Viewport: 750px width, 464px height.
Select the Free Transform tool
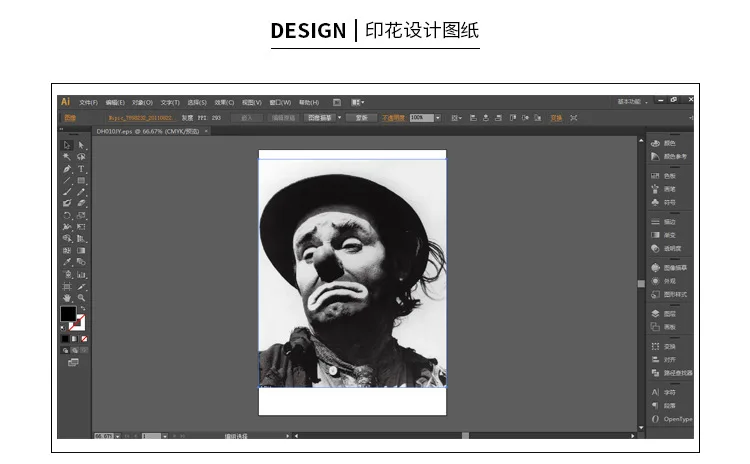(x=81, y=227)
